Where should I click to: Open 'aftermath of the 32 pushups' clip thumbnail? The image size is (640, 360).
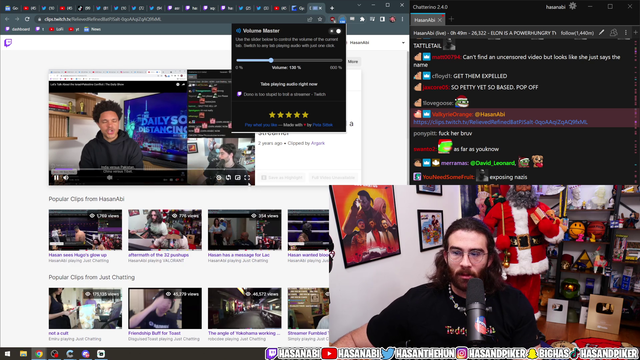pos(165,230)
